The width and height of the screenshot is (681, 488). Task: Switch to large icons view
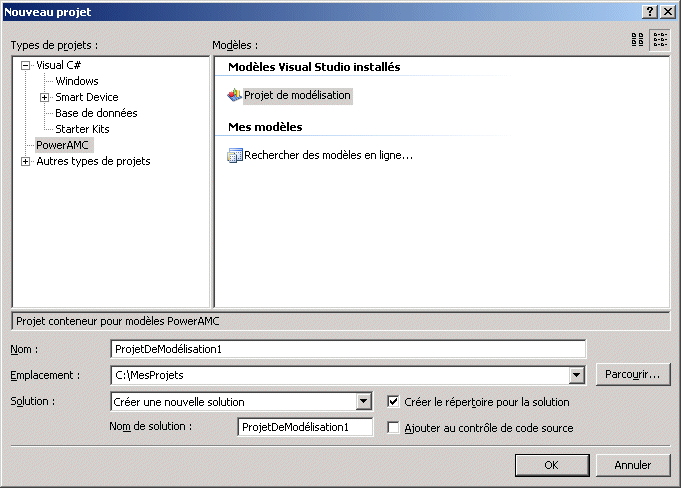(637, 40)
